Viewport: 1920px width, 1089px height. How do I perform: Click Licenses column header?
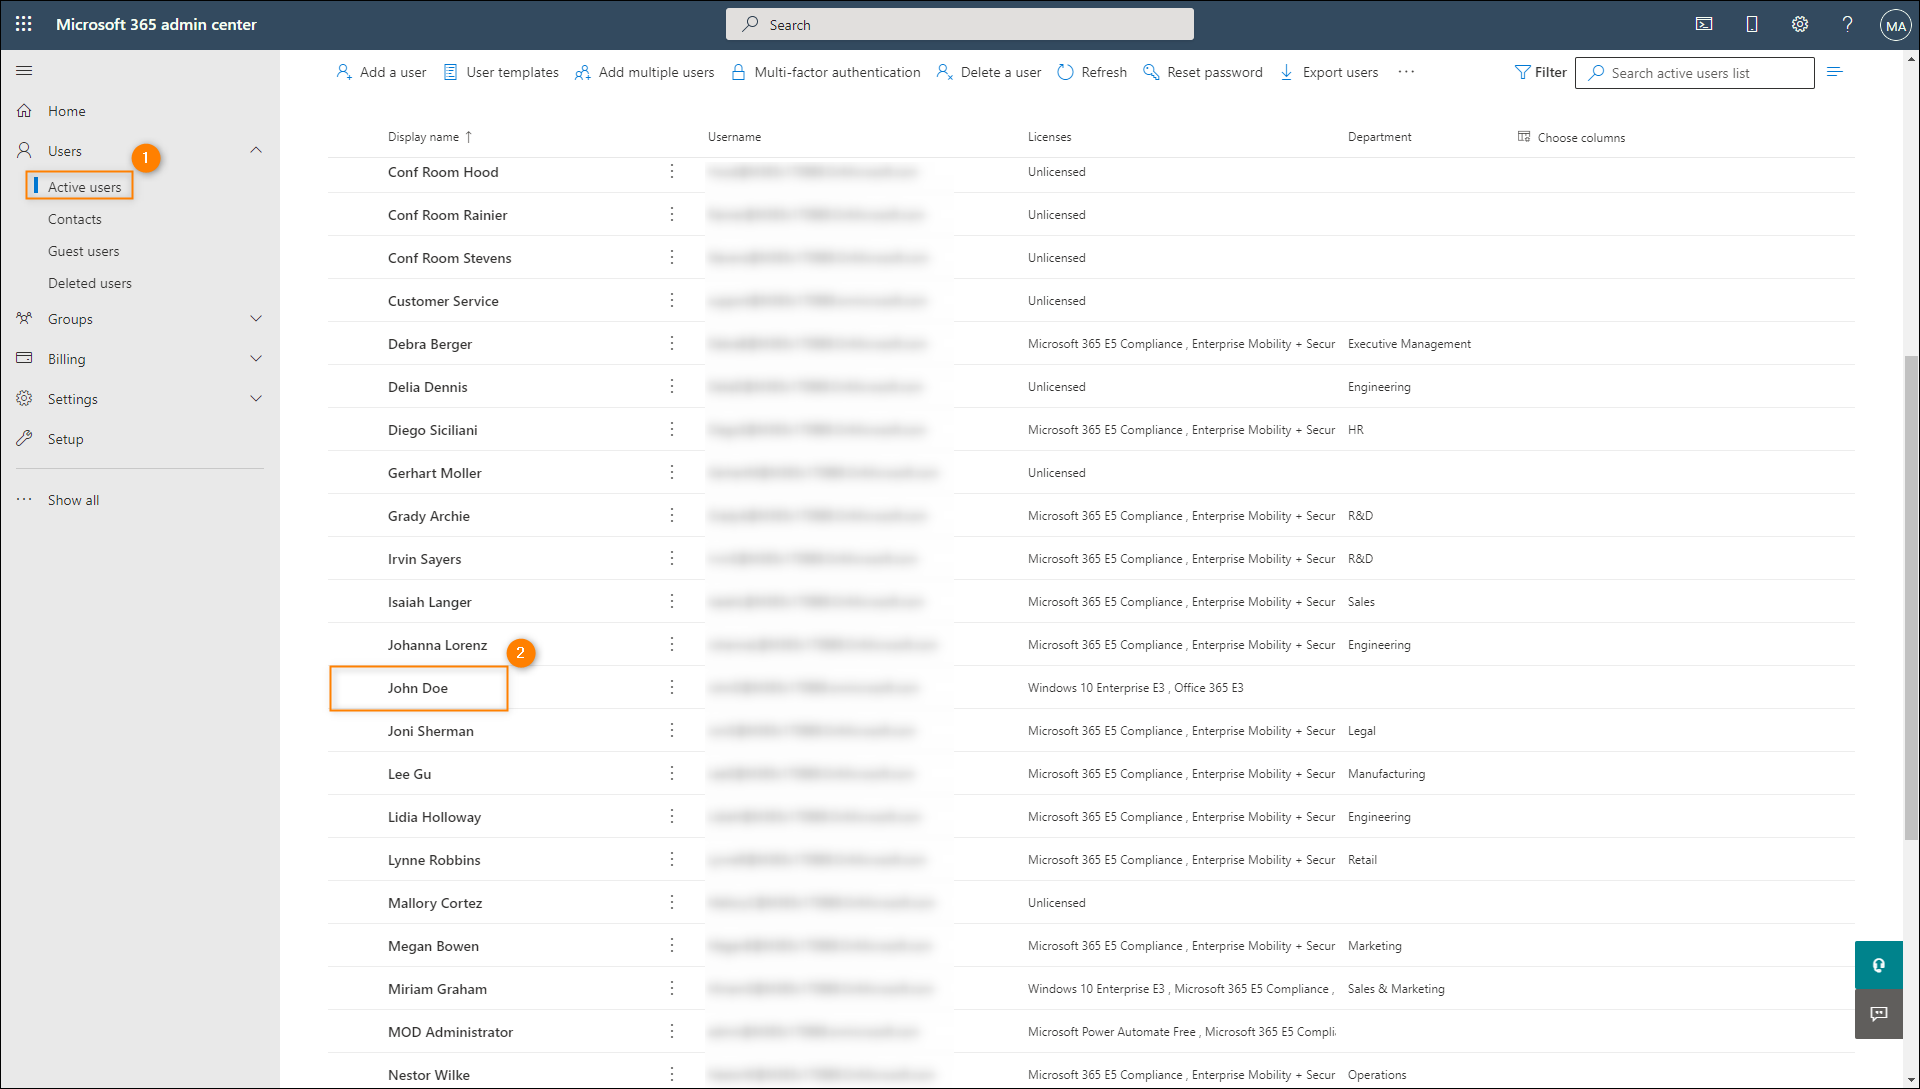click(1049, 137)
